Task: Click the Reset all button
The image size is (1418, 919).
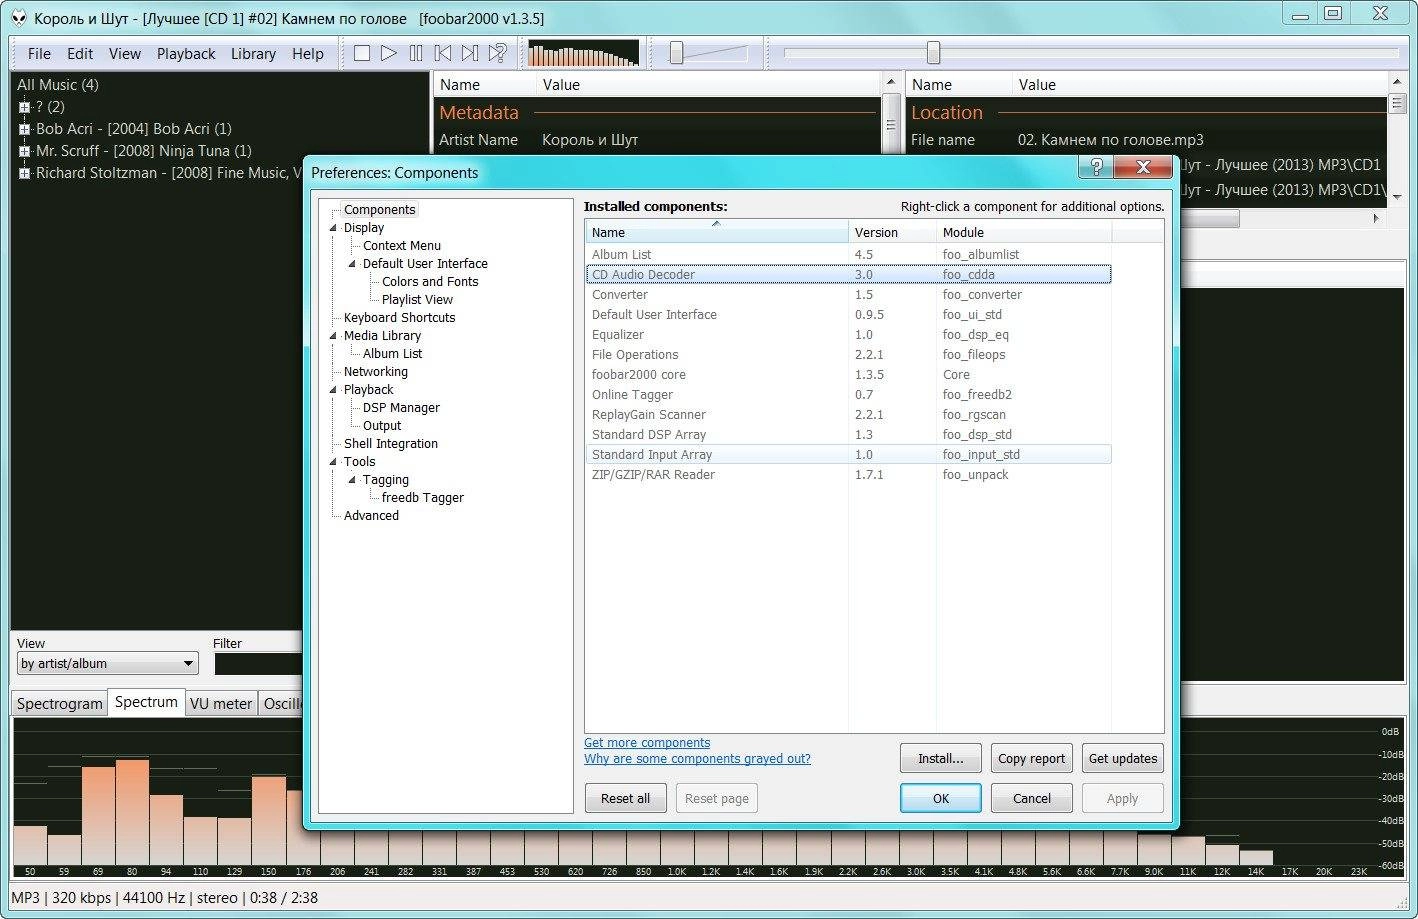Action: 626,798
